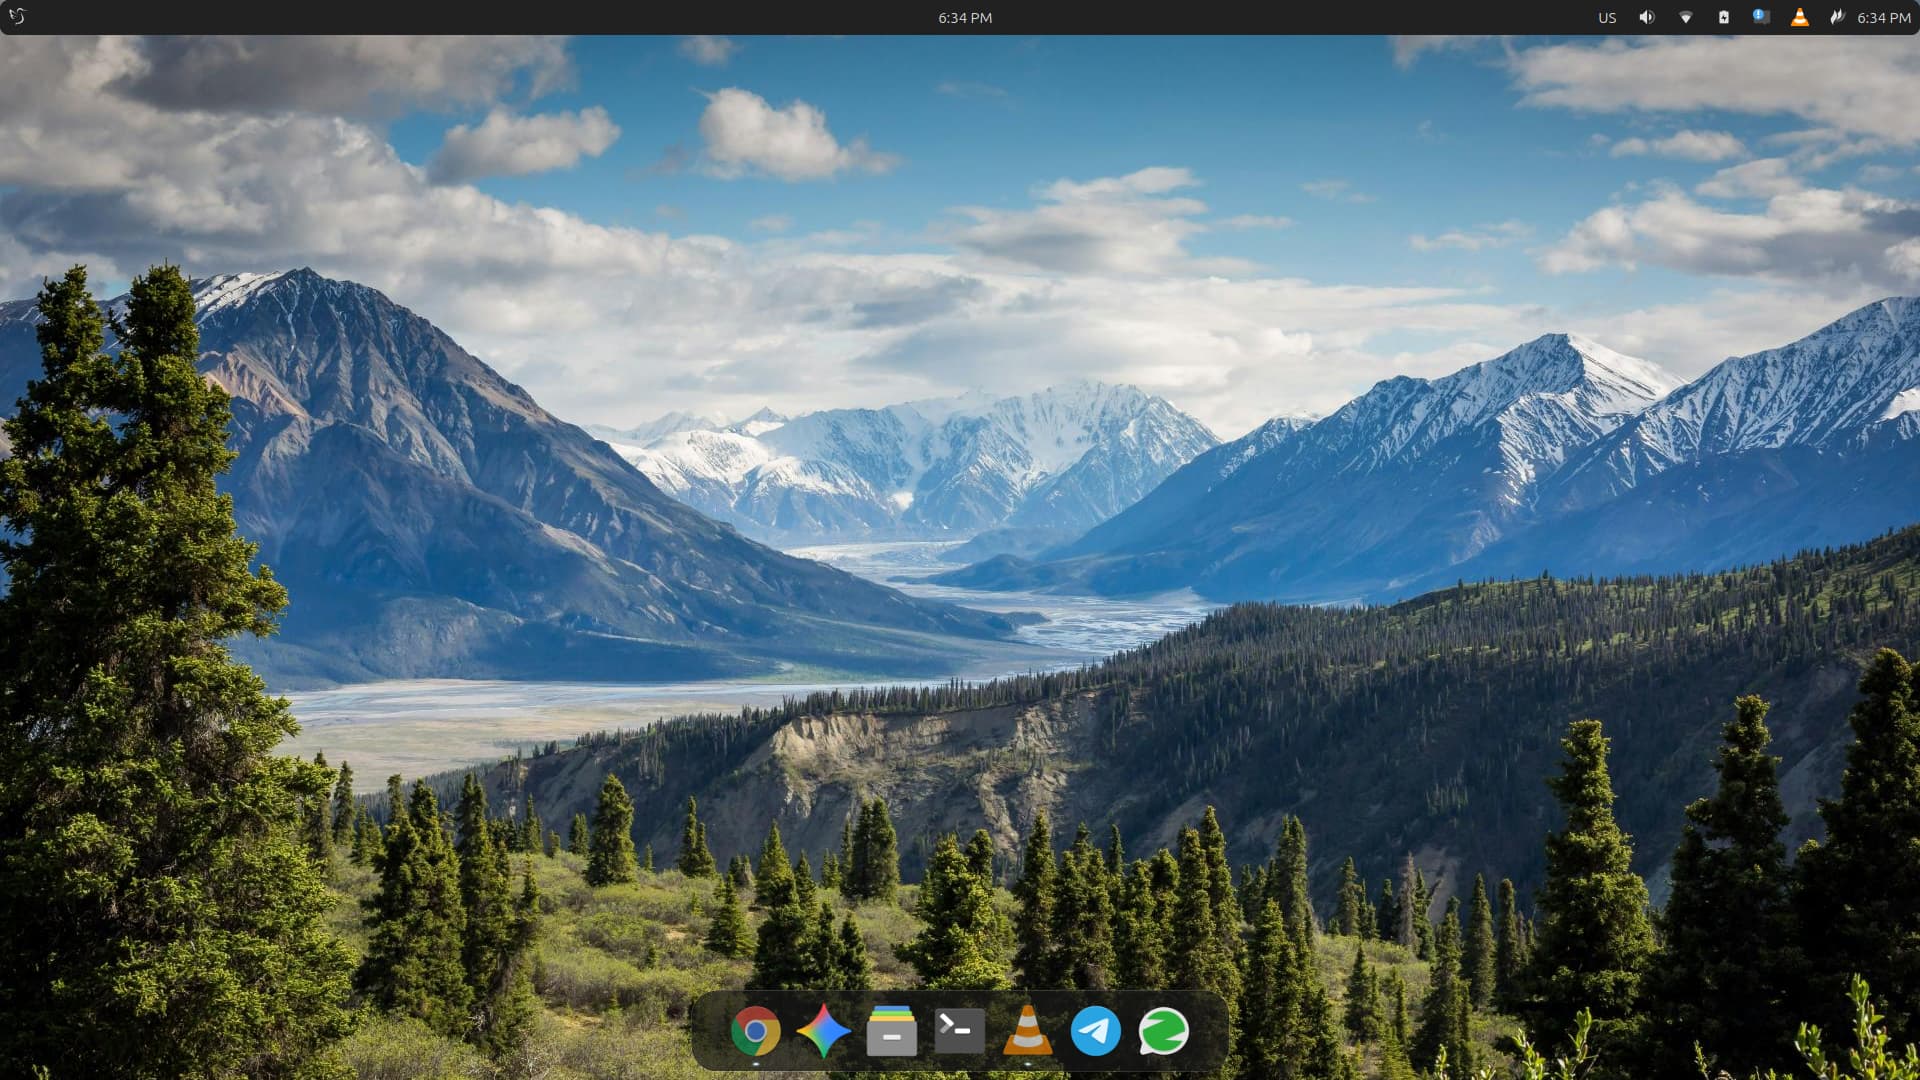This screenshot has width=1920, height=1080.
Task: Open the file manager from dock
Action: [891, 1031]
